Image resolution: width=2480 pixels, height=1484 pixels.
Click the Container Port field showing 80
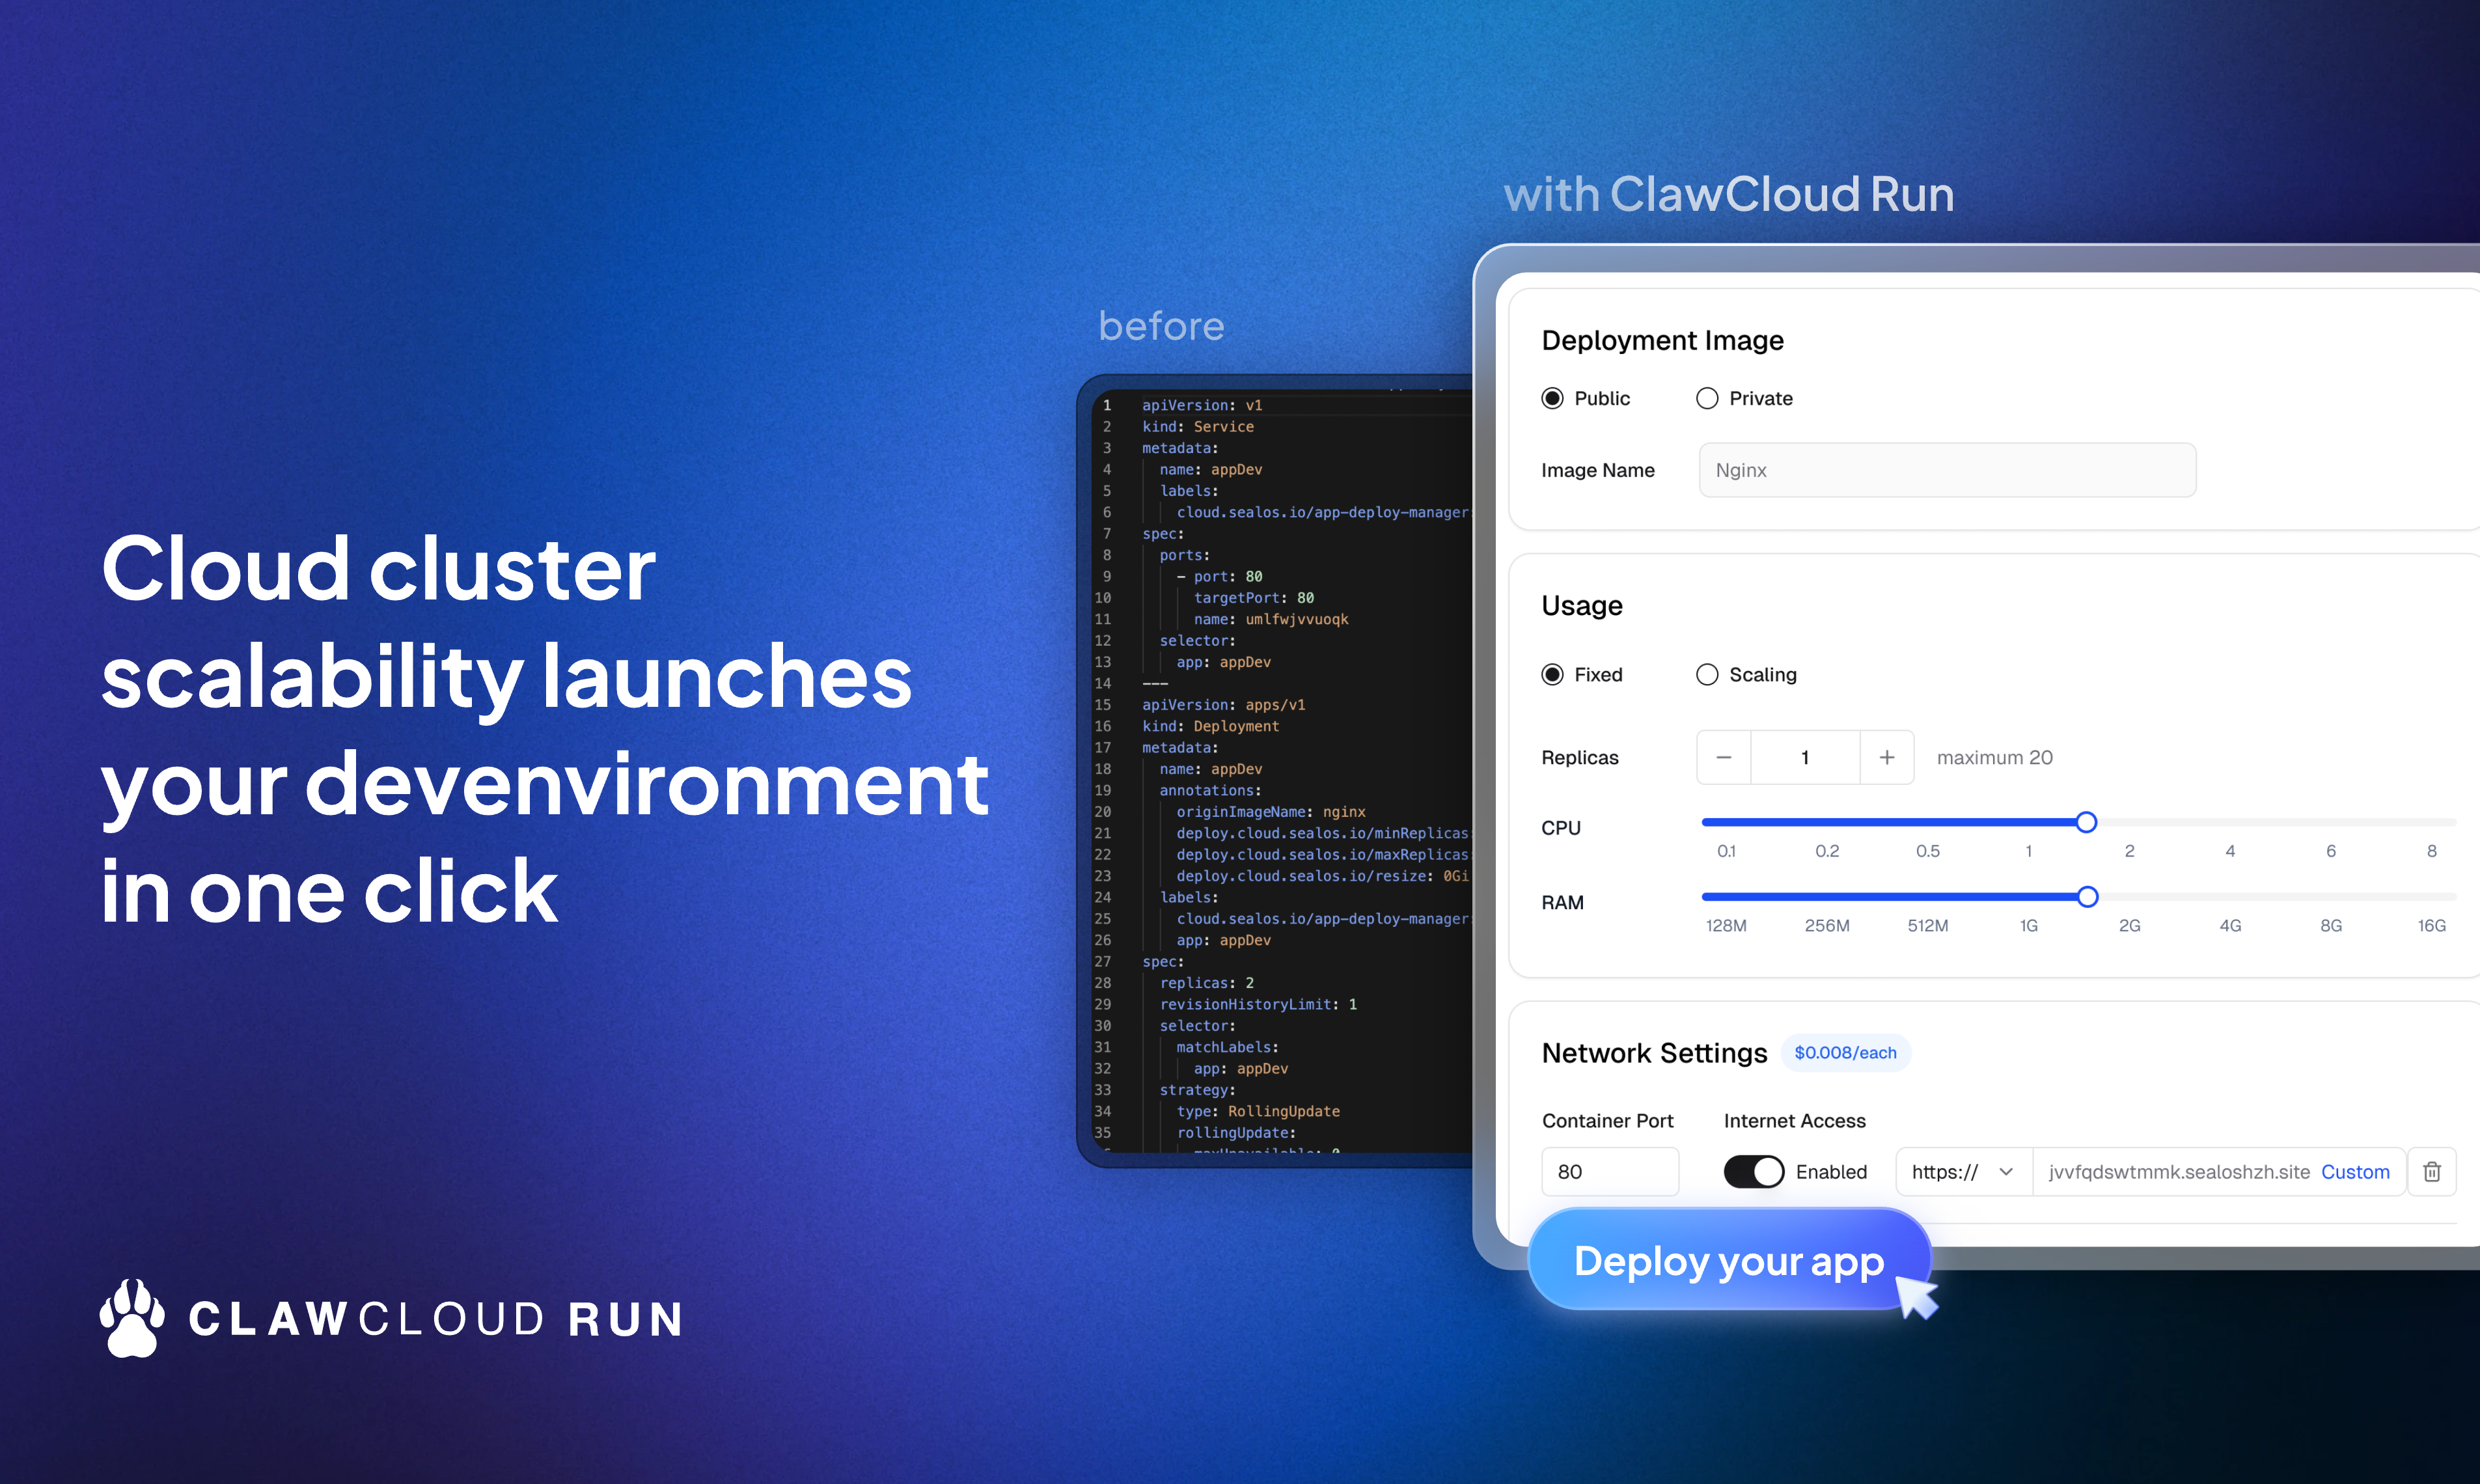[1610, 1172]
